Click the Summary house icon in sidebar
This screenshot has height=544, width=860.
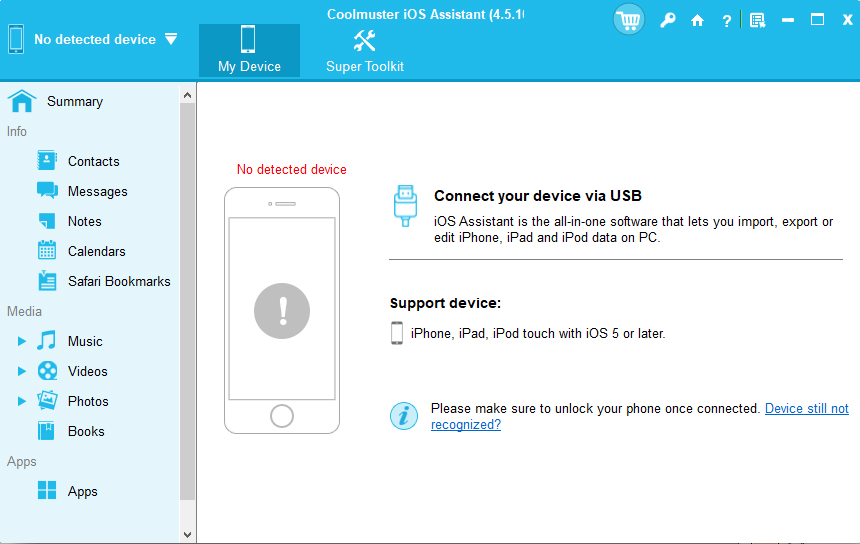pos(22,101)
